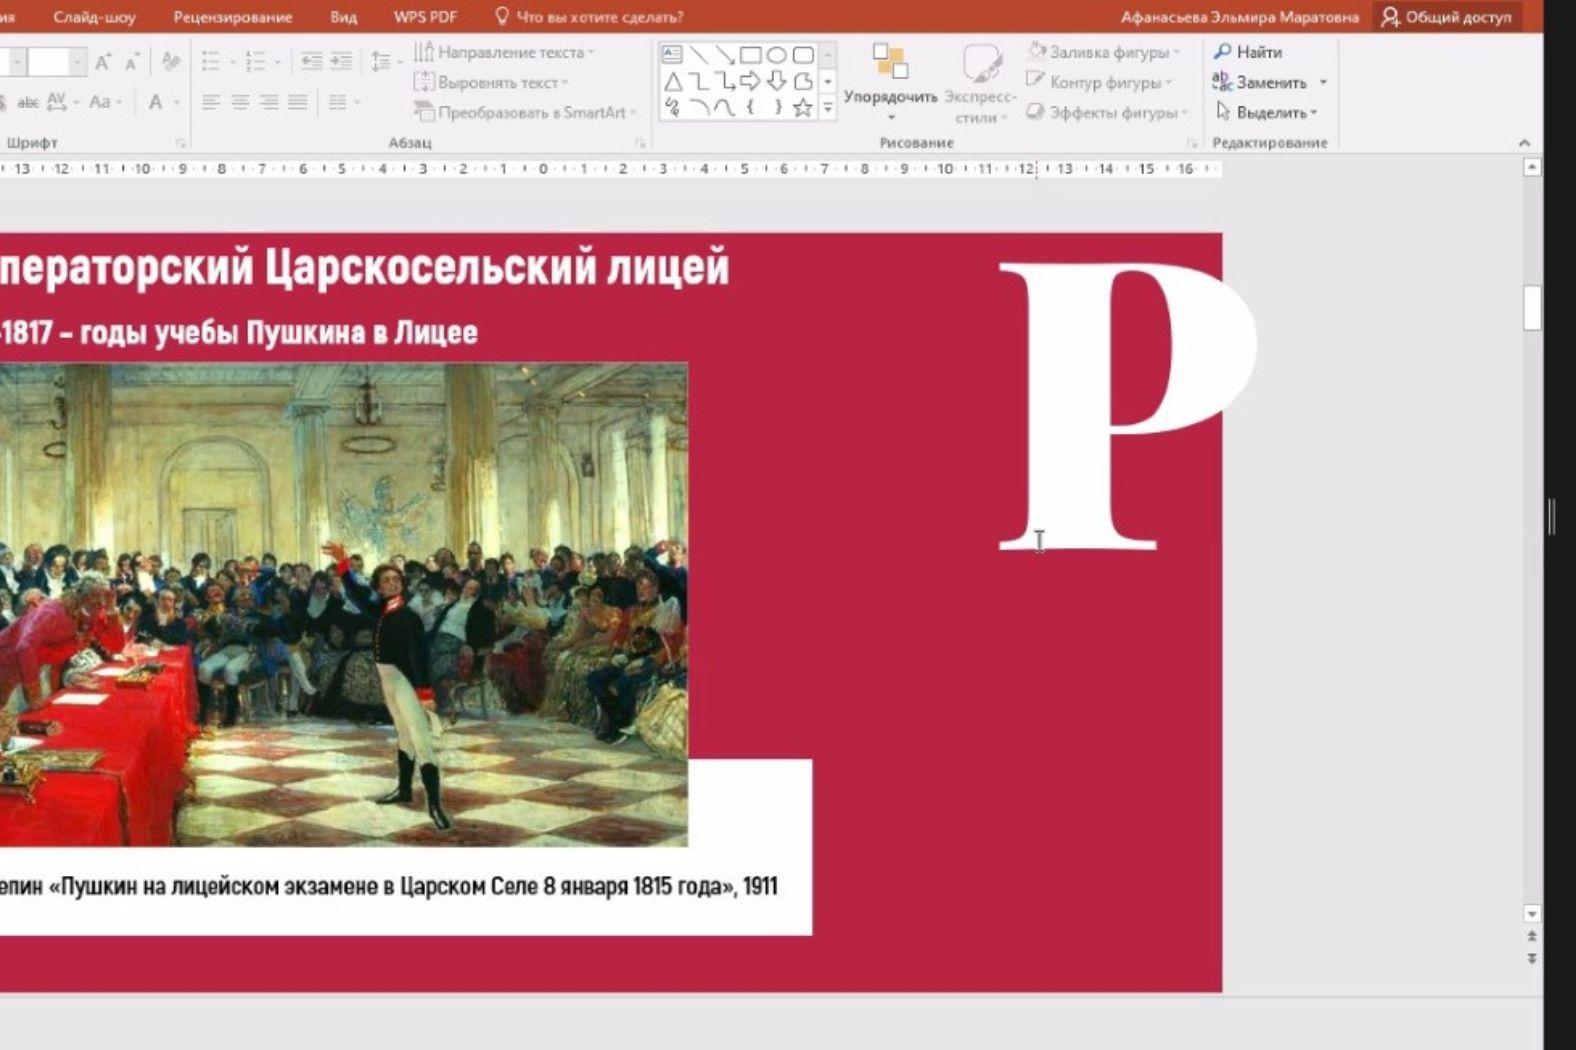1576x1050 pixels.
Task: Toggle center text alignment
Action: click(240, 102)
